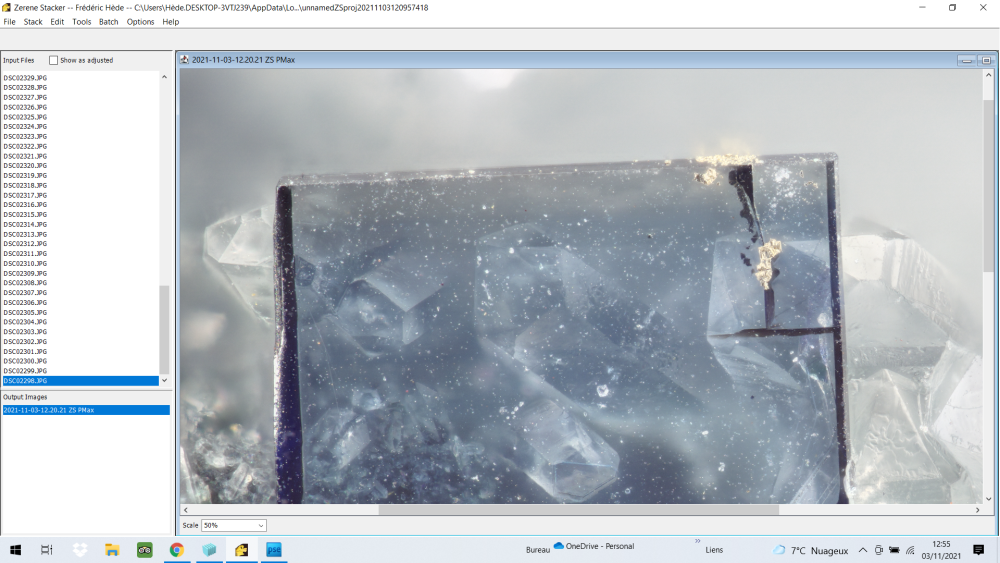Viewport: 1000px width, 563px height.
Task: Open File Explorer from the taskbar
Action: pos(112,549)
